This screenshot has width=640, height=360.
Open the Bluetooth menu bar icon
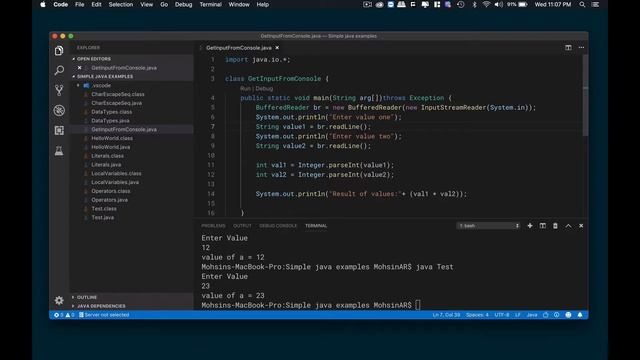click(x=474, y=4)
